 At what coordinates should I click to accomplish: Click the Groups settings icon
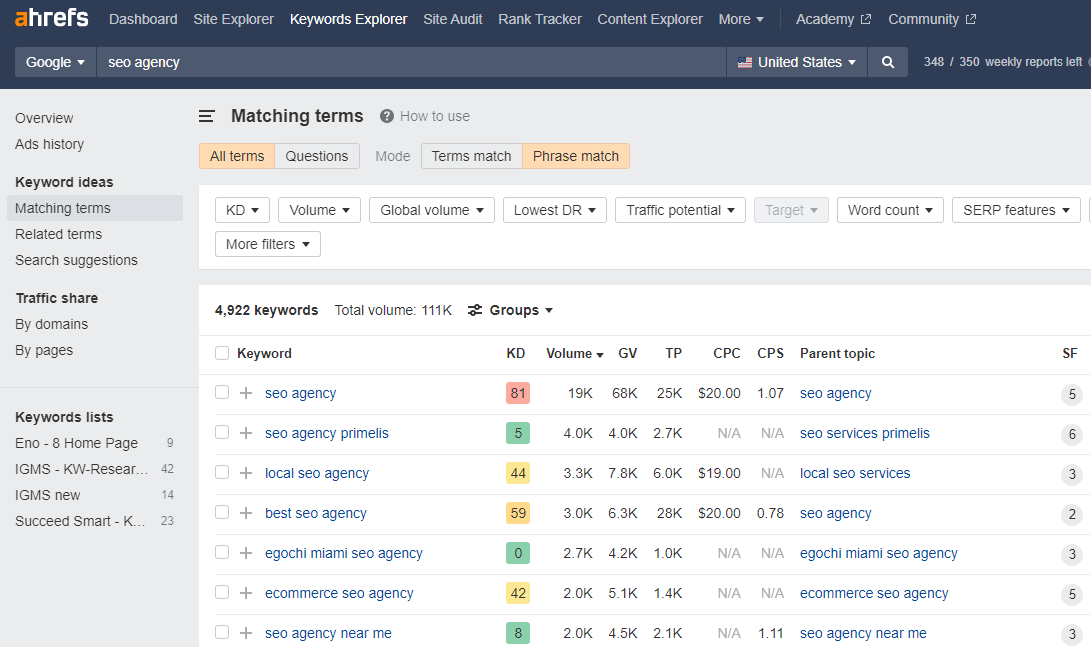pyautogui.click(x=475, y=310)
